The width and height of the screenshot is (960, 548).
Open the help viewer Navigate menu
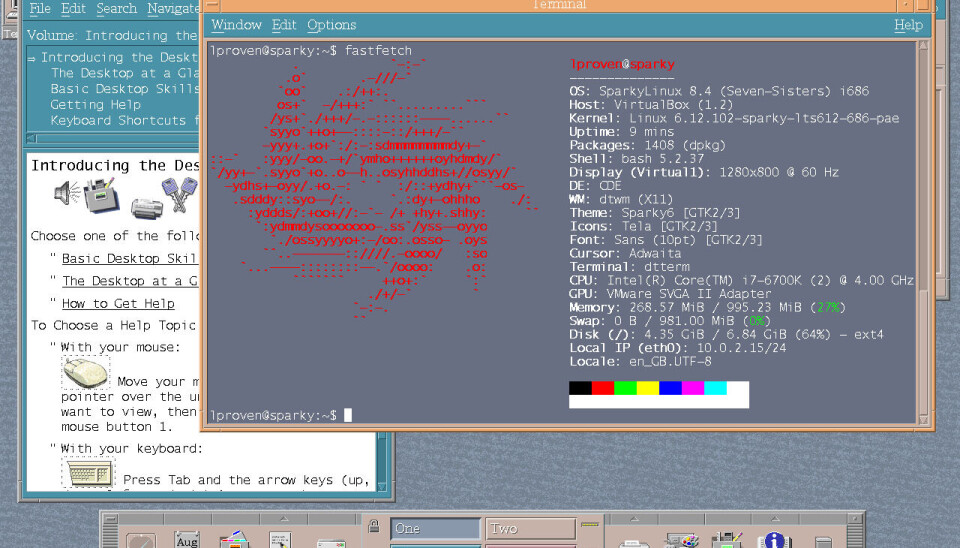tap(174, 9)
